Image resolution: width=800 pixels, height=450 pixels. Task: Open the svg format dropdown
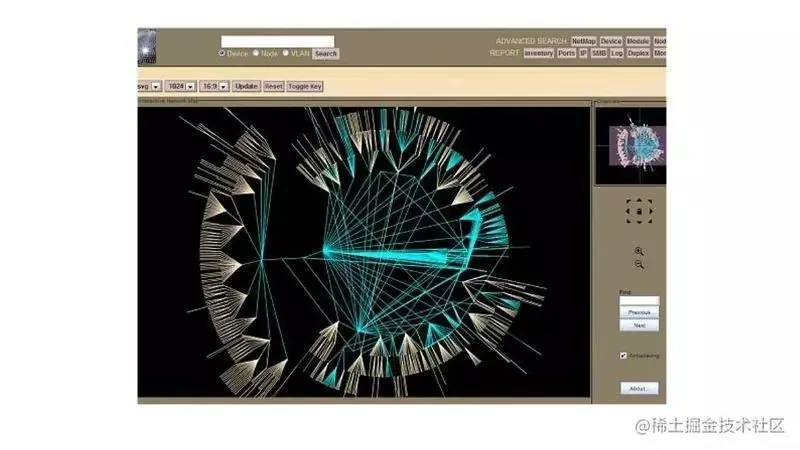pos(150,87)
